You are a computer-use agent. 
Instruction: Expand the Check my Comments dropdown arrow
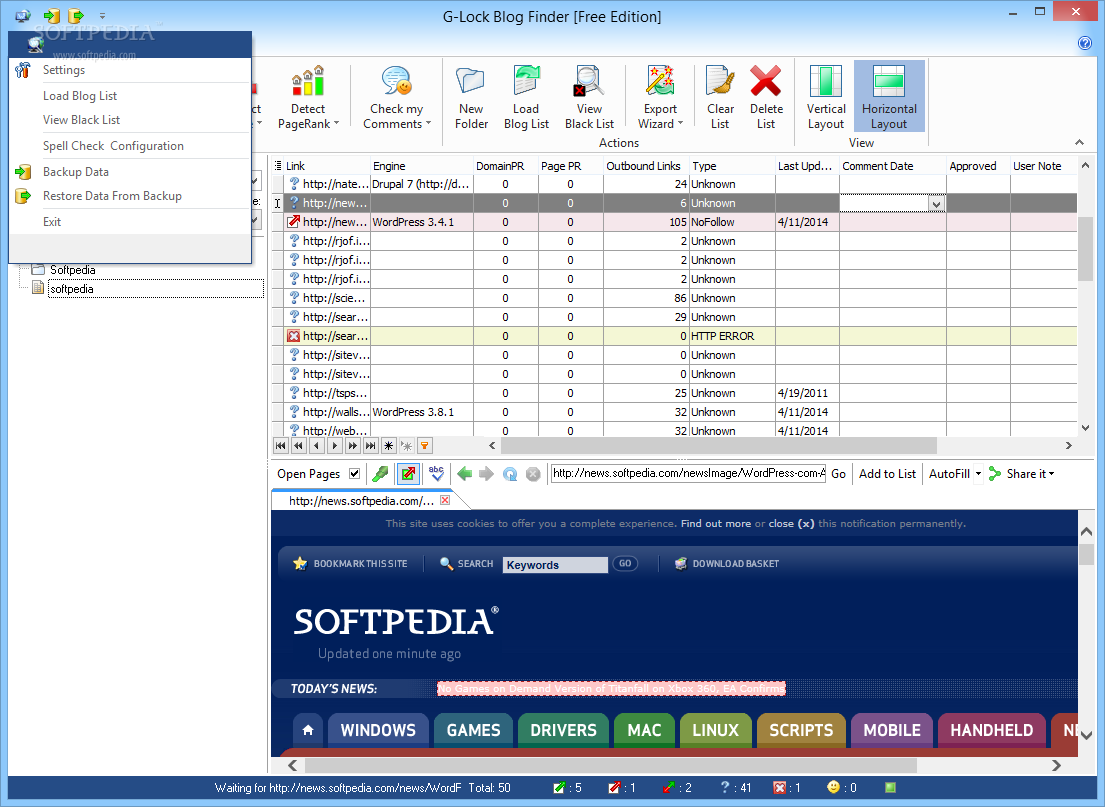click(x=428, y=123)
